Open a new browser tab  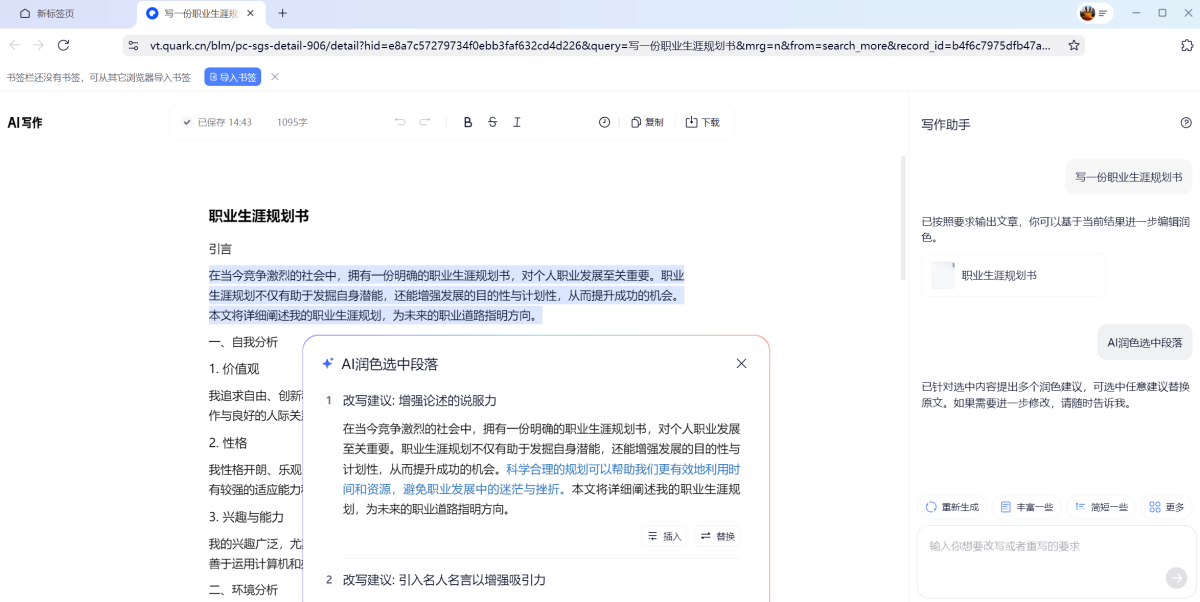pos(282,13)
